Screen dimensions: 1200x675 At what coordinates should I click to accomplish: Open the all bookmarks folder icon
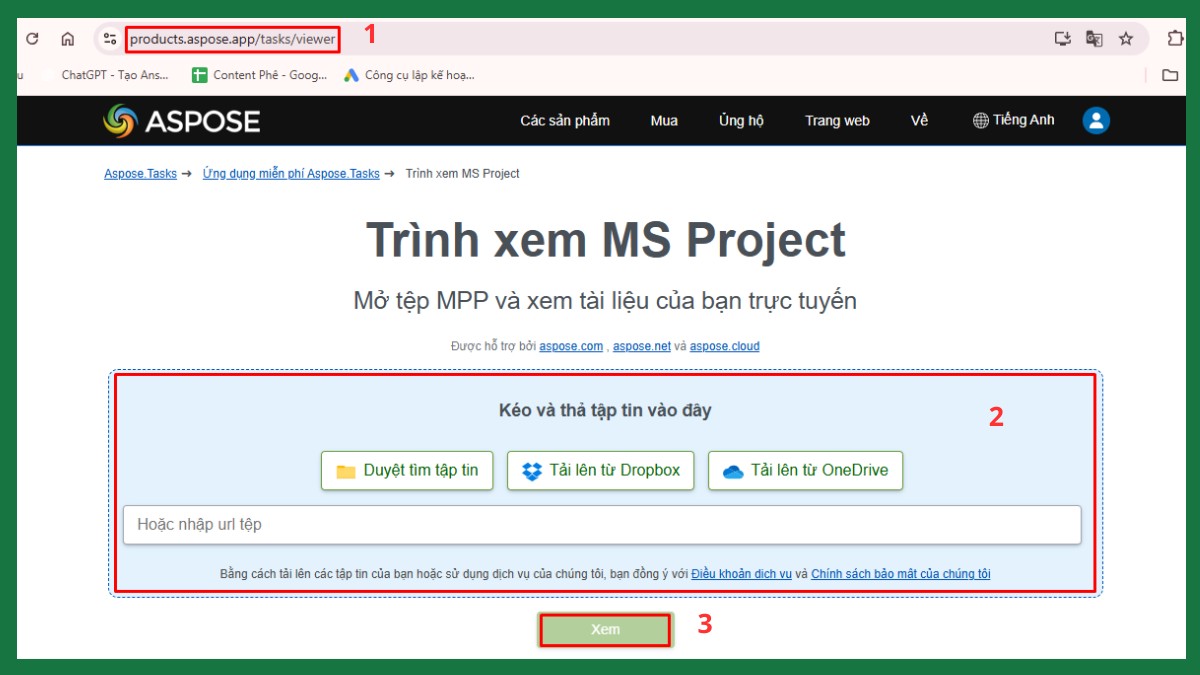(1170, 75)
